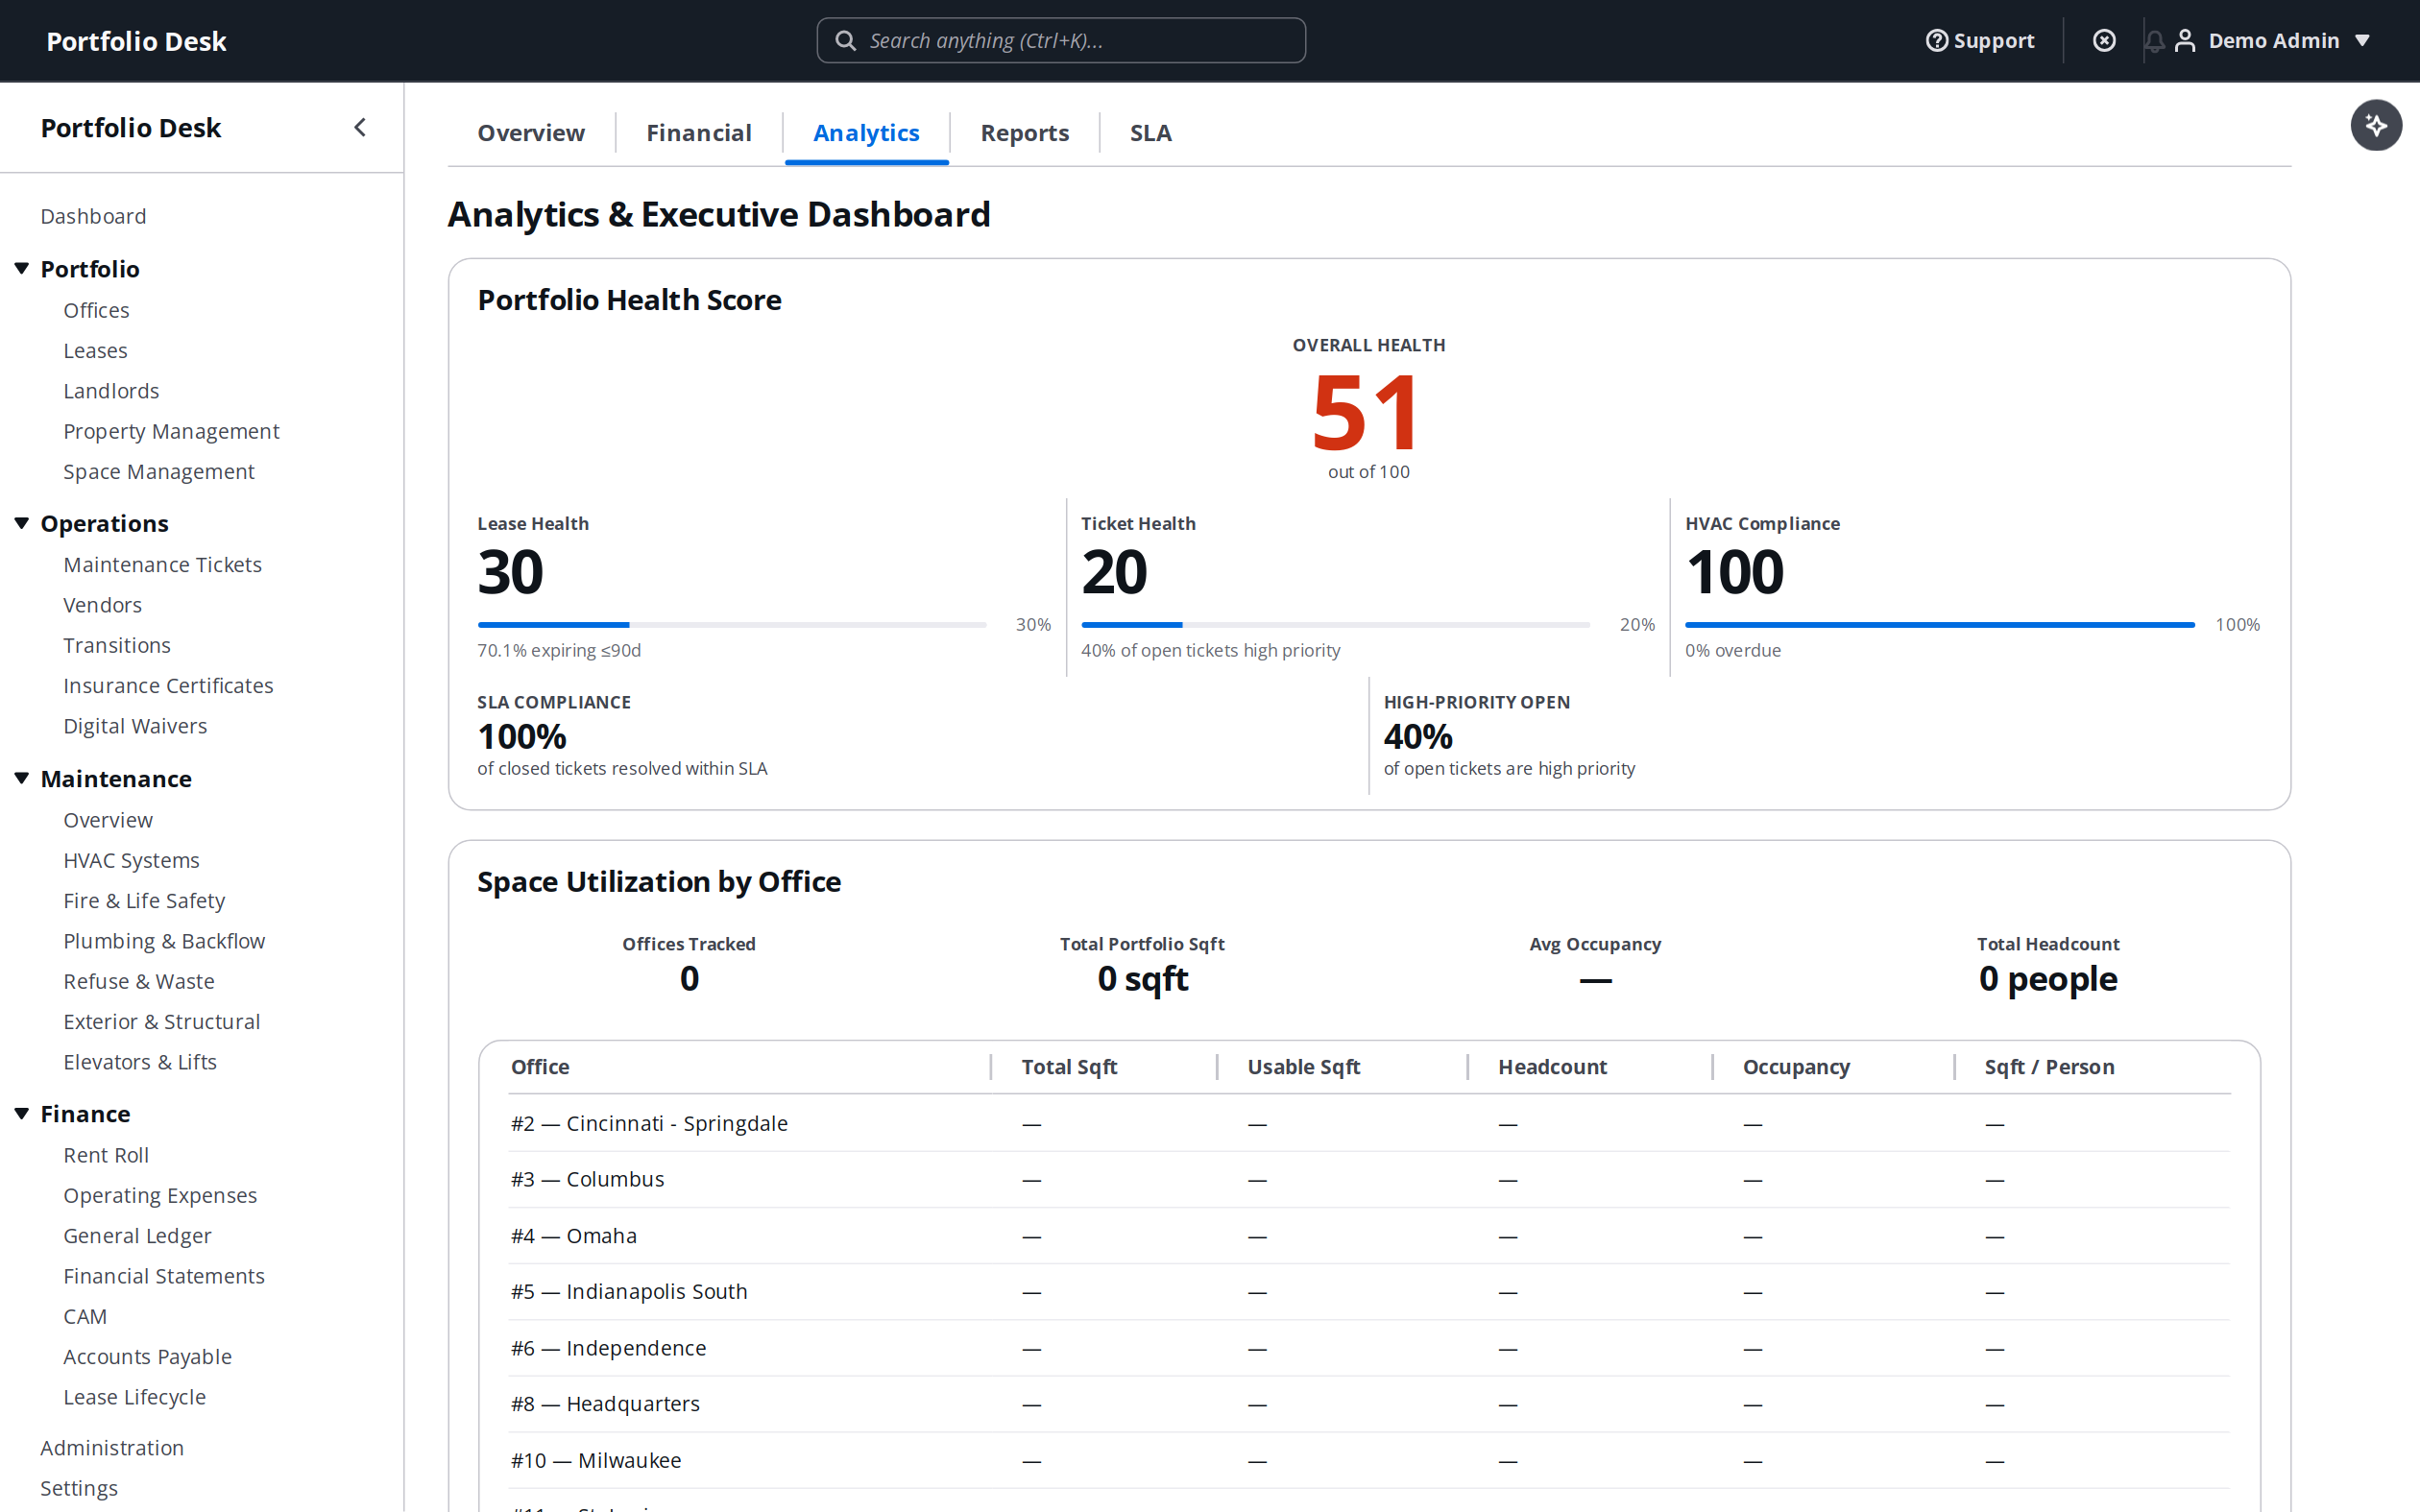
Task: Open General Ledger page
Action: [x=137, y=1236]
